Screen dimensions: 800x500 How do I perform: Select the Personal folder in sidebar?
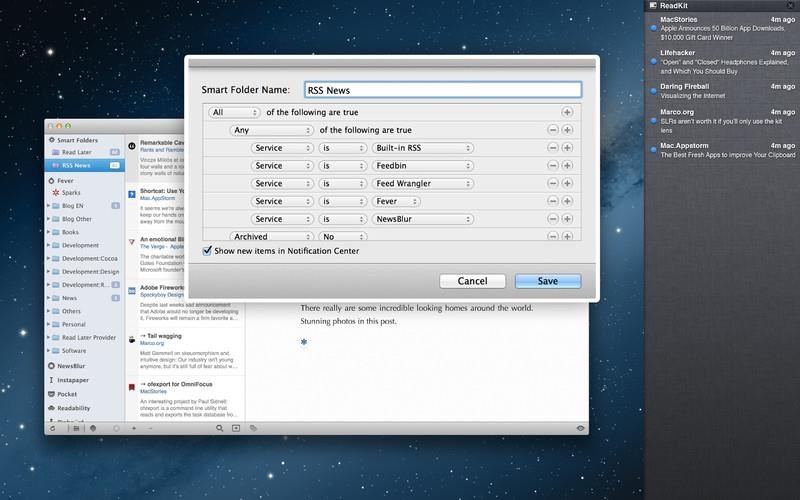click(85, 324)
